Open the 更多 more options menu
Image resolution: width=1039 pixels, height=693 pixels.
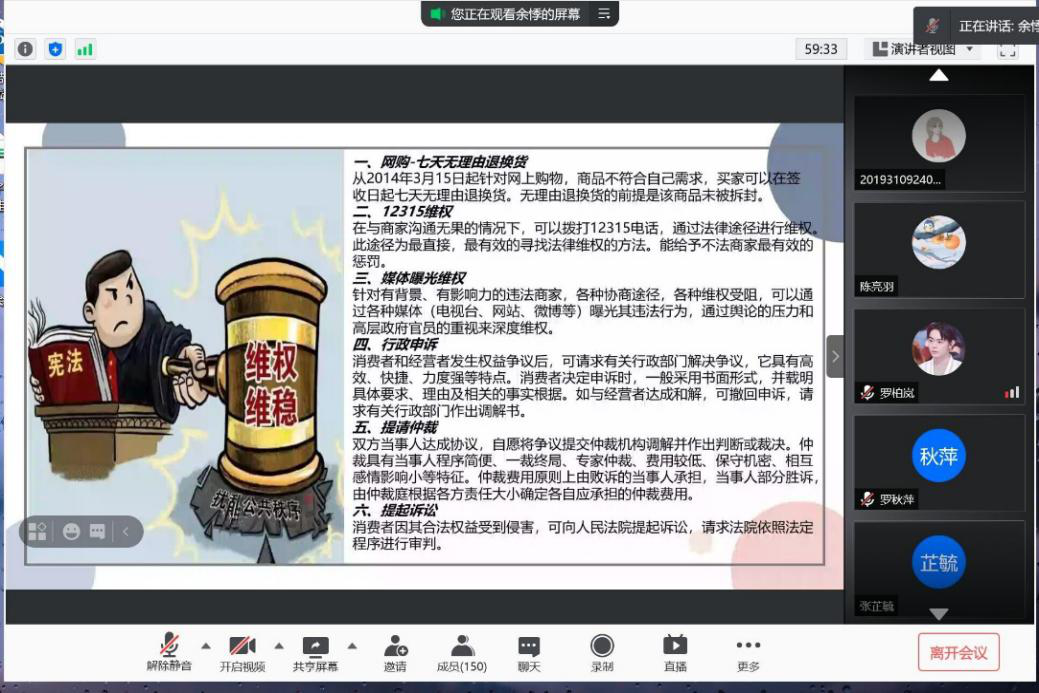(748, 651)
